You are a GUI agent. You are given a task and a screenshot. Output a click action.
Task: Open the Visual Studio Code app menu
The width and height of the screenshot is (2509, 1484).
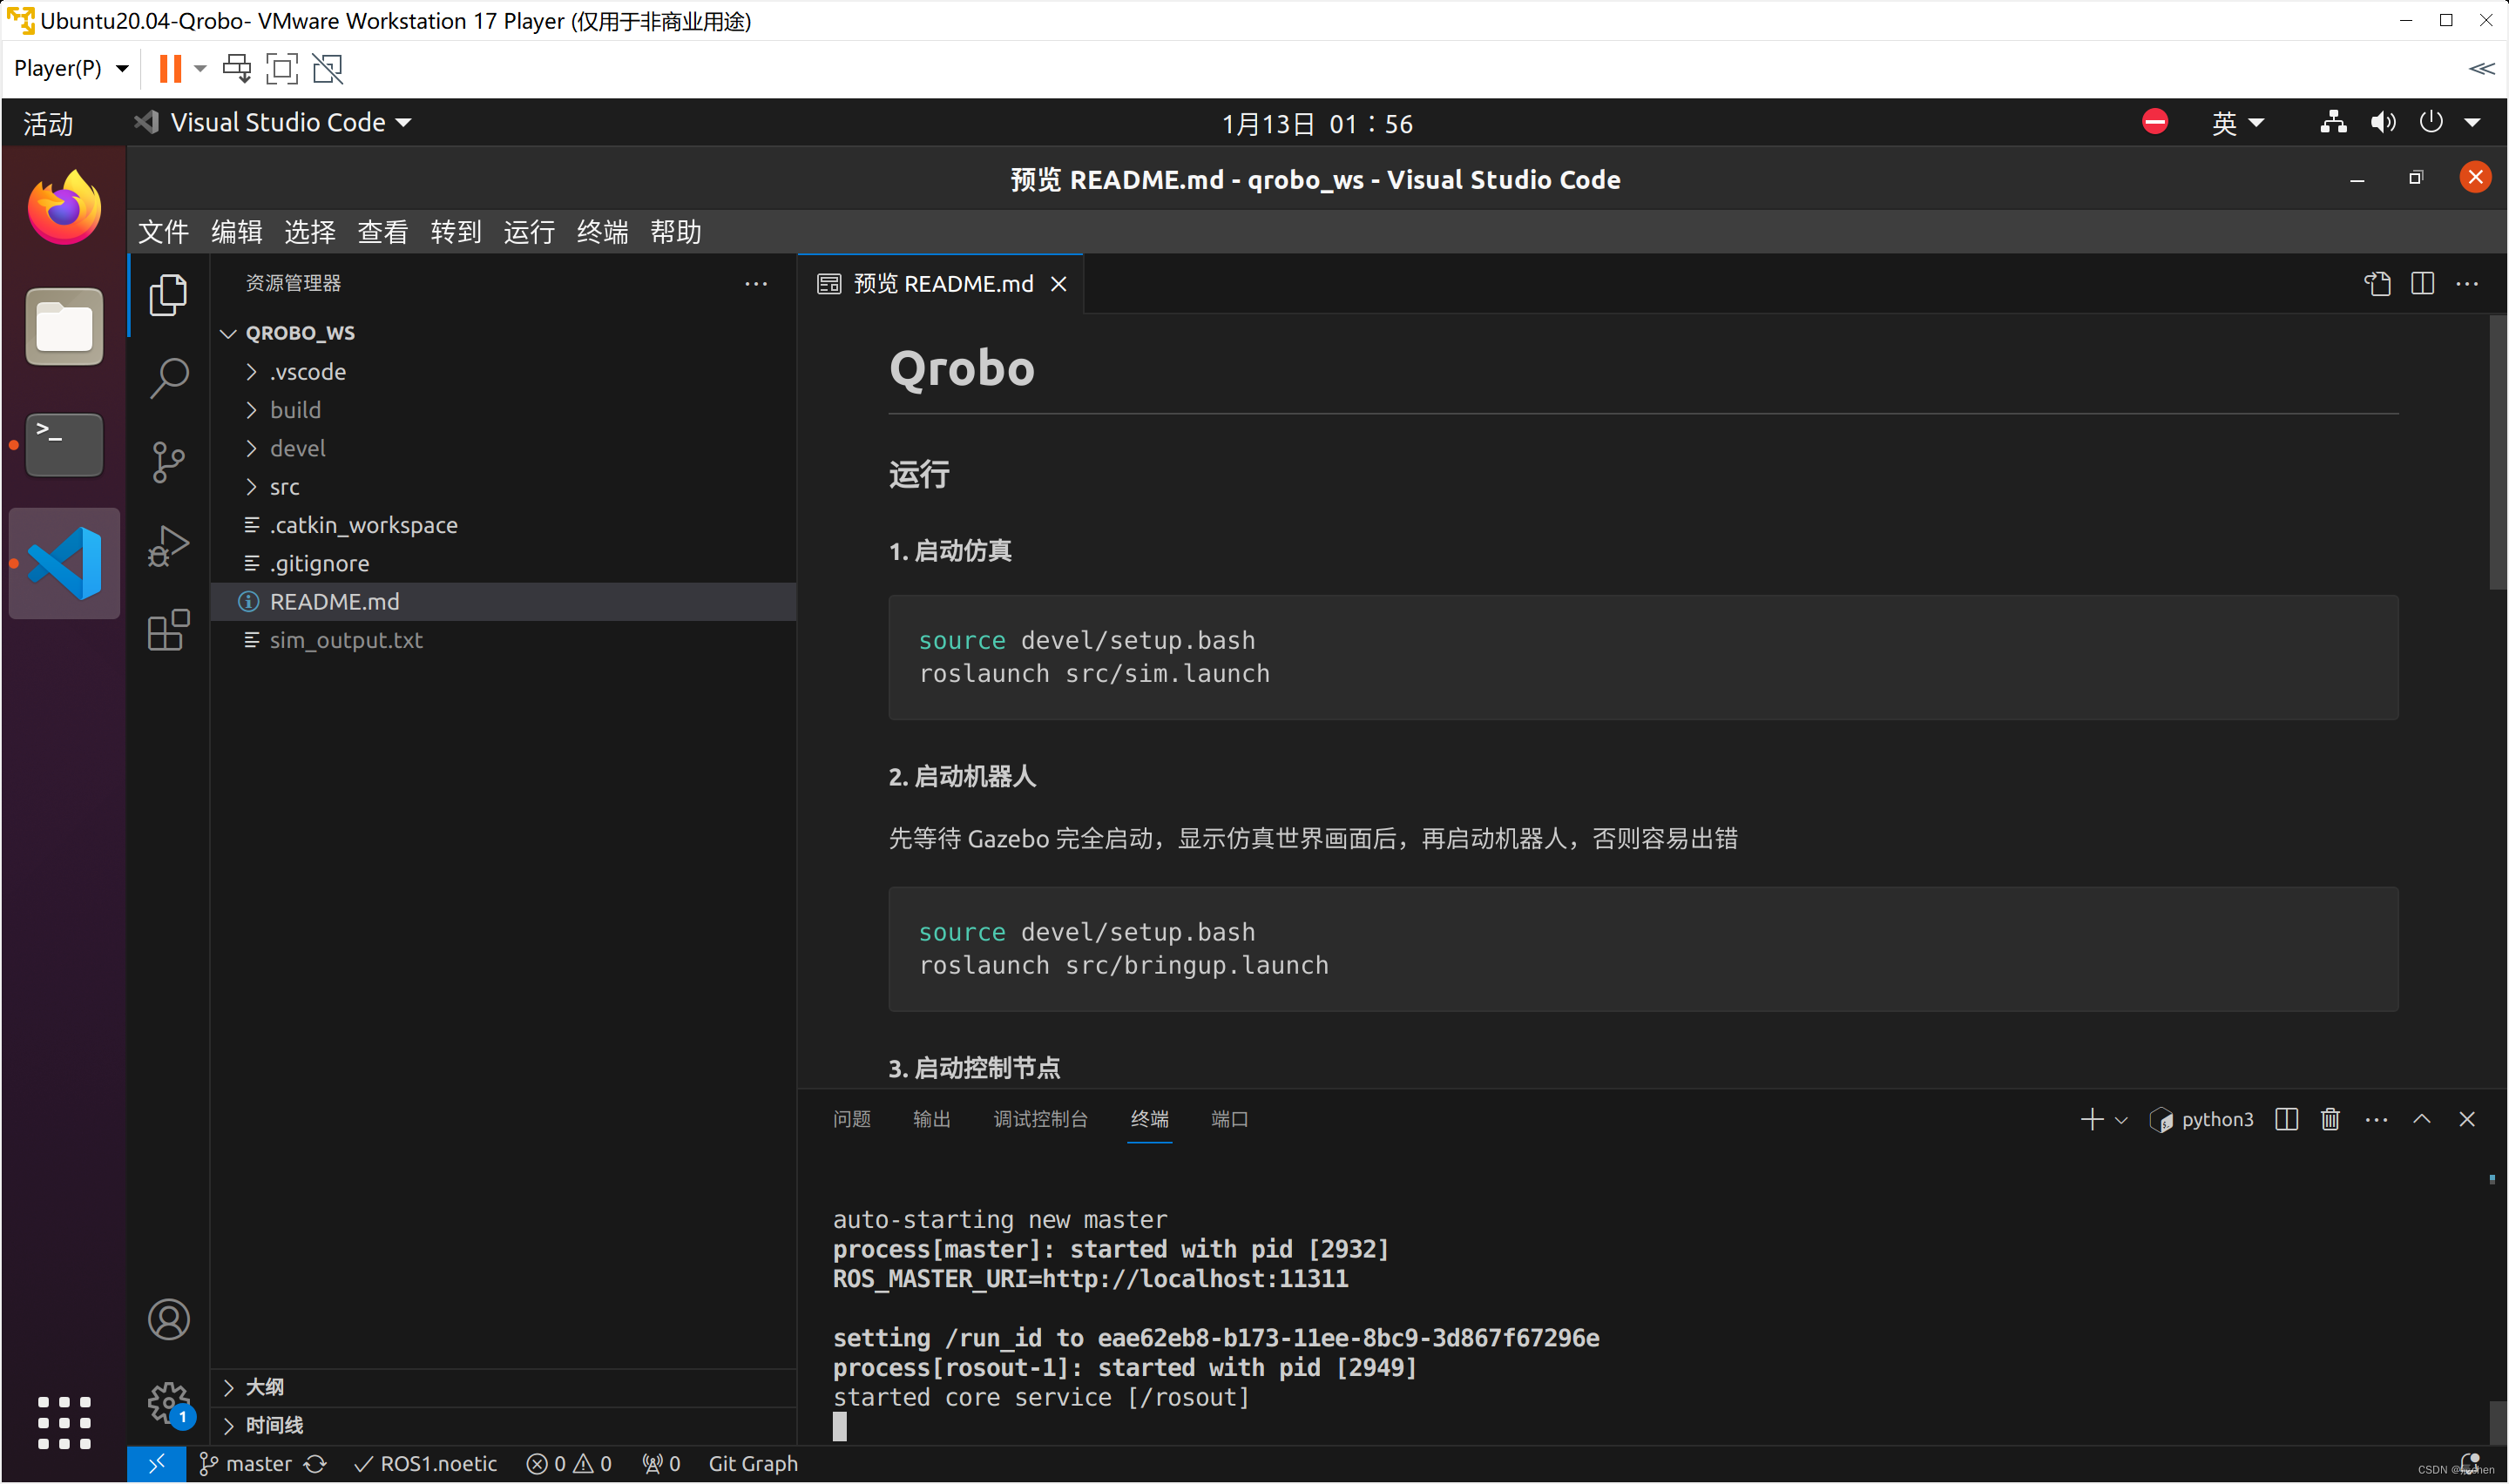pos(274,123)
